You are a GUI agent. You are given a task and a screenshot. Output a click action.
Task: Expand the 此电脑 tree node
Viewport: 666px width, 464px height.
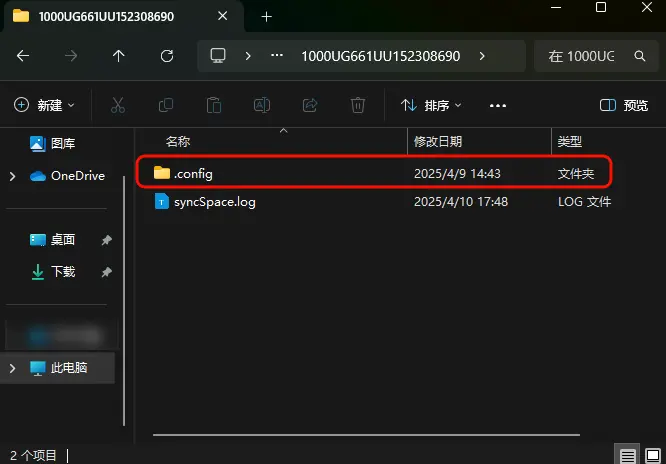coord(12,368)
